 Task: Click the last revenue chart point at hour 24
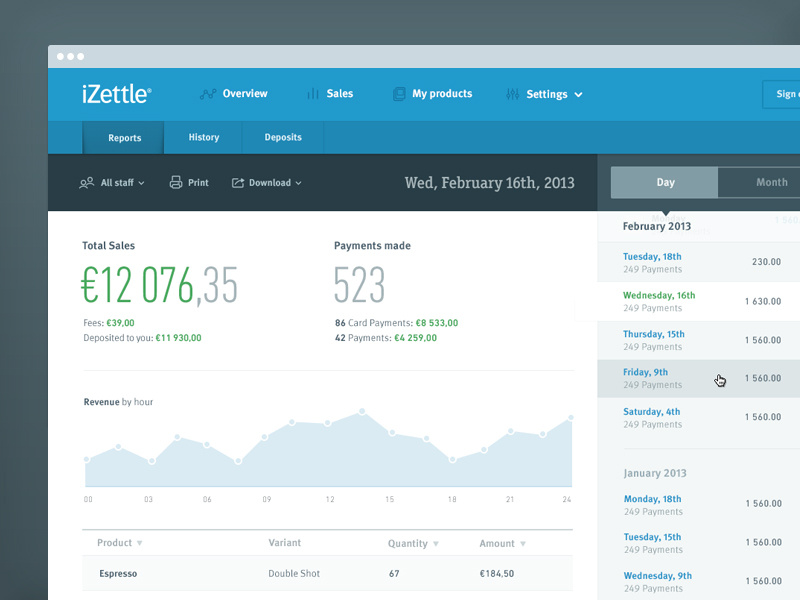click(x=571, y=417)
